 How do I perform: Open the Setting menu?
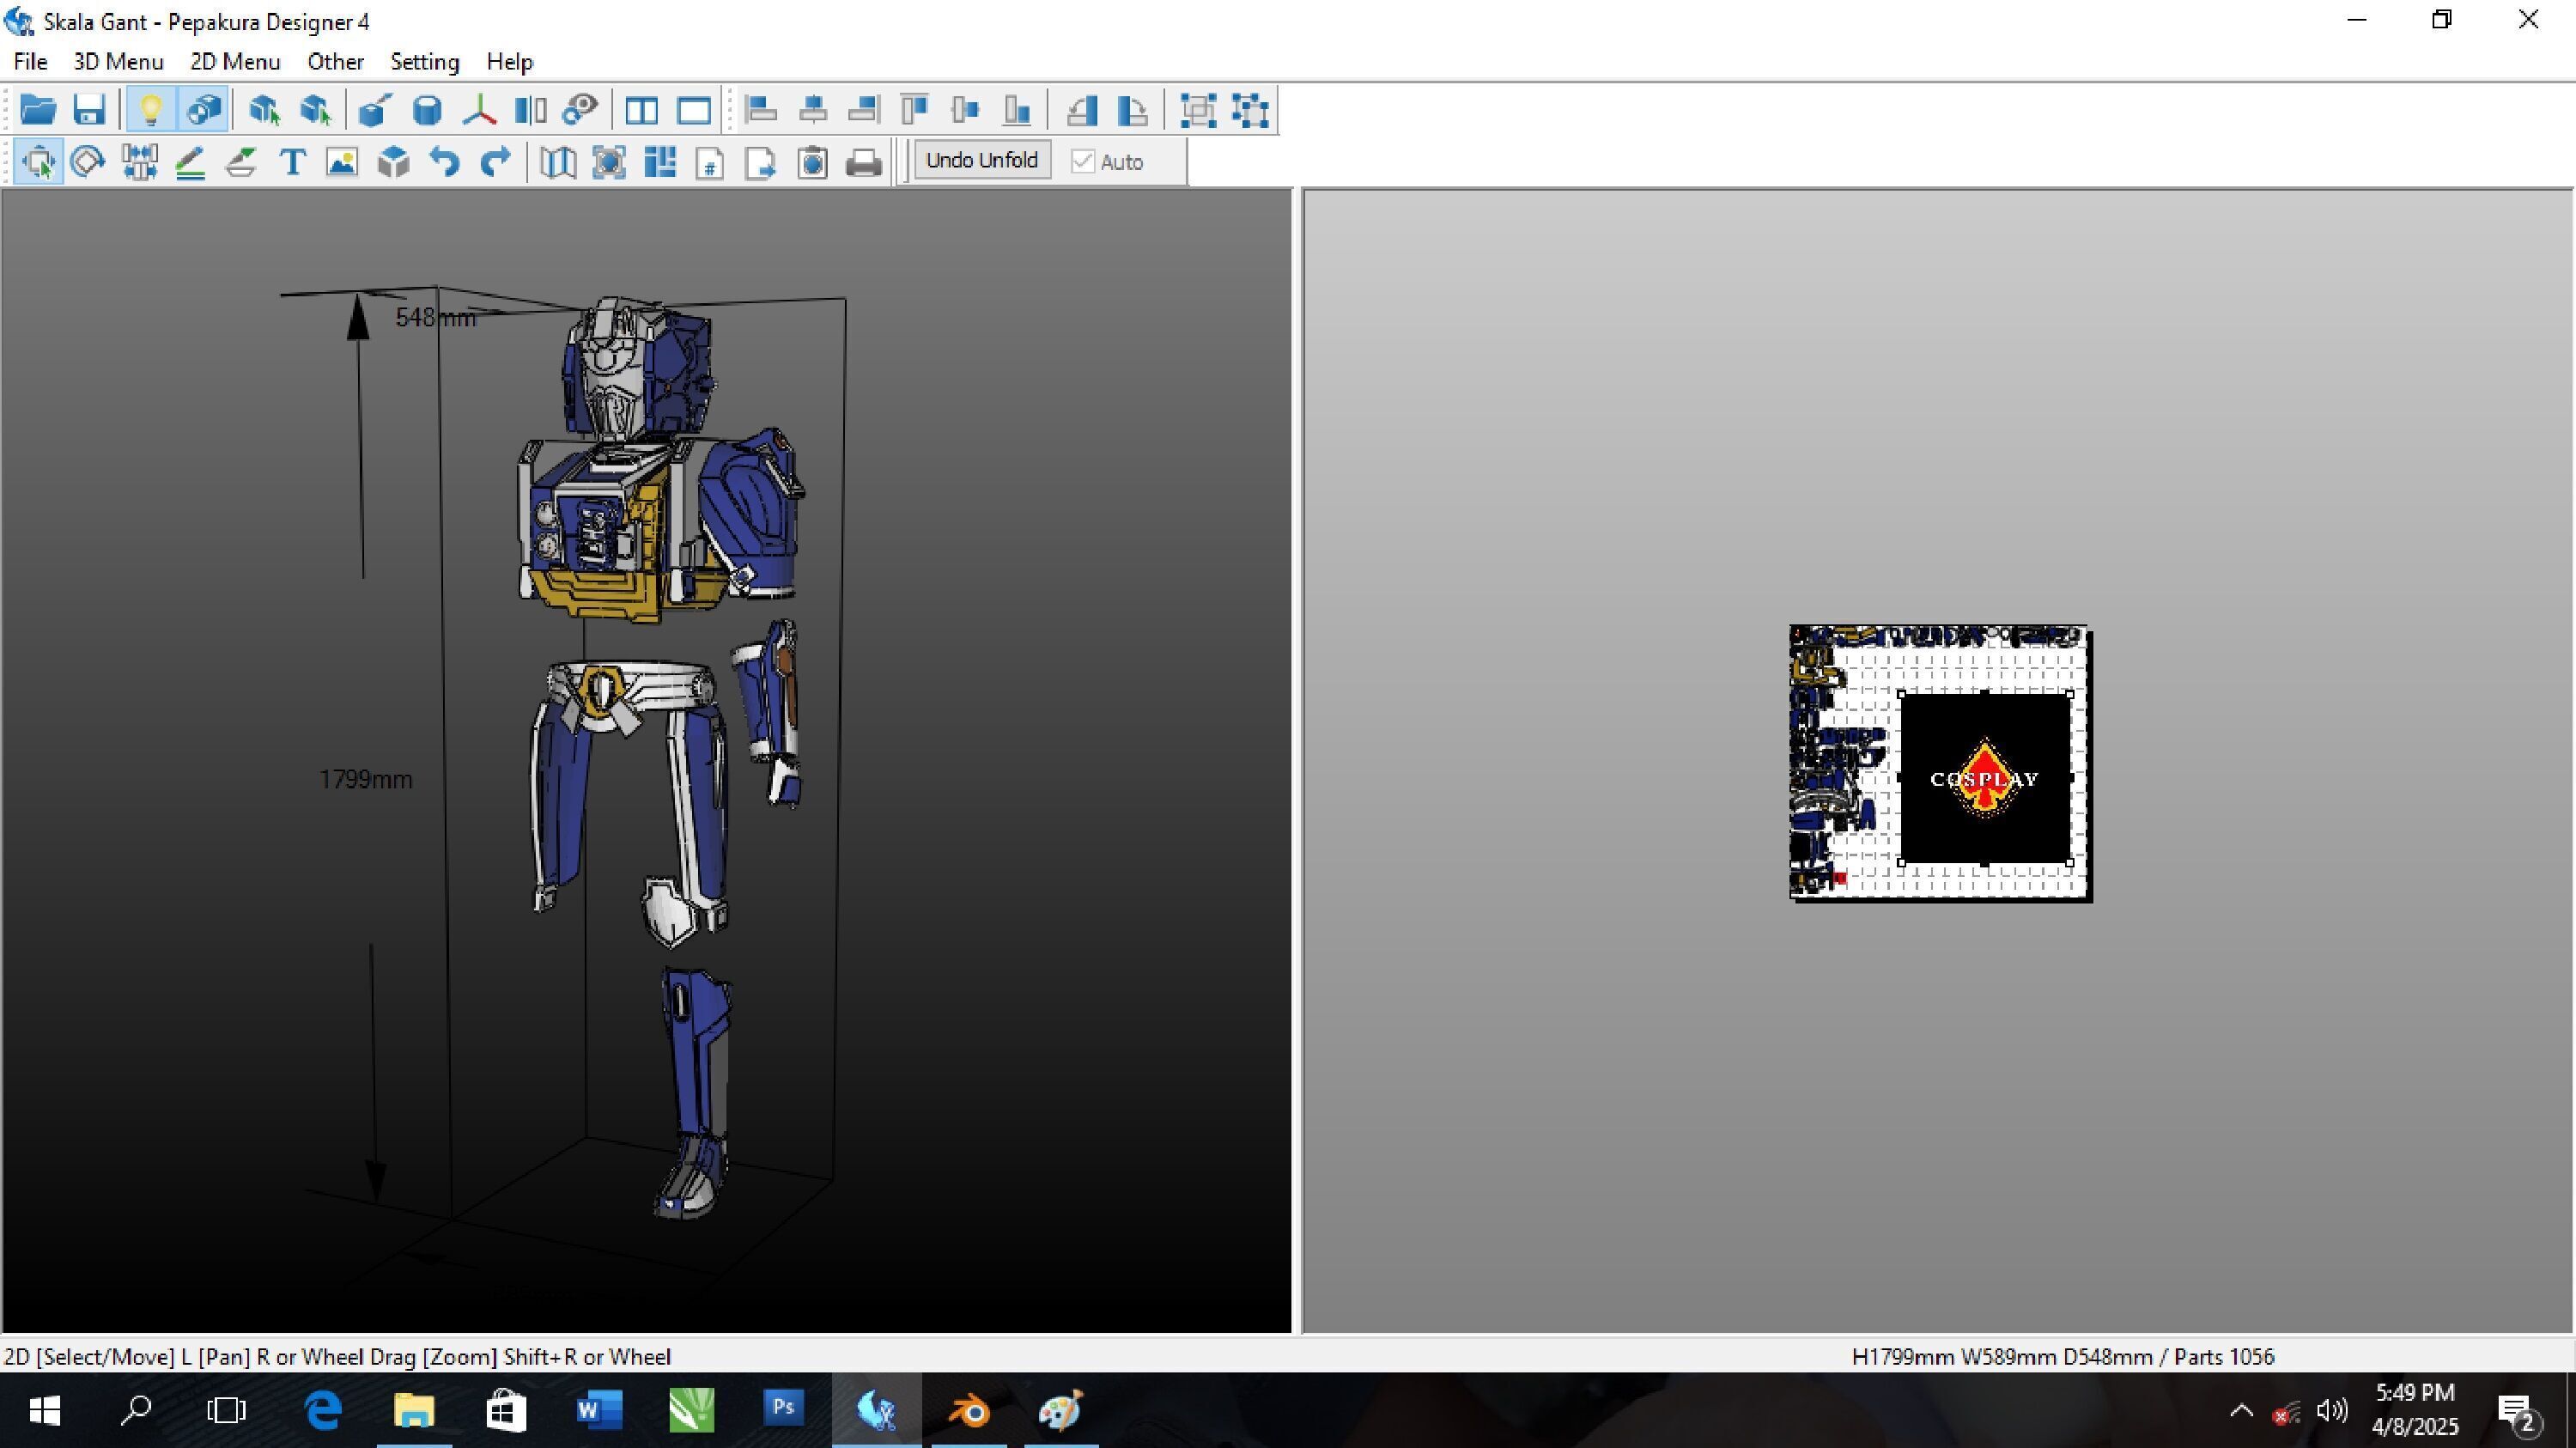[424, 61]
